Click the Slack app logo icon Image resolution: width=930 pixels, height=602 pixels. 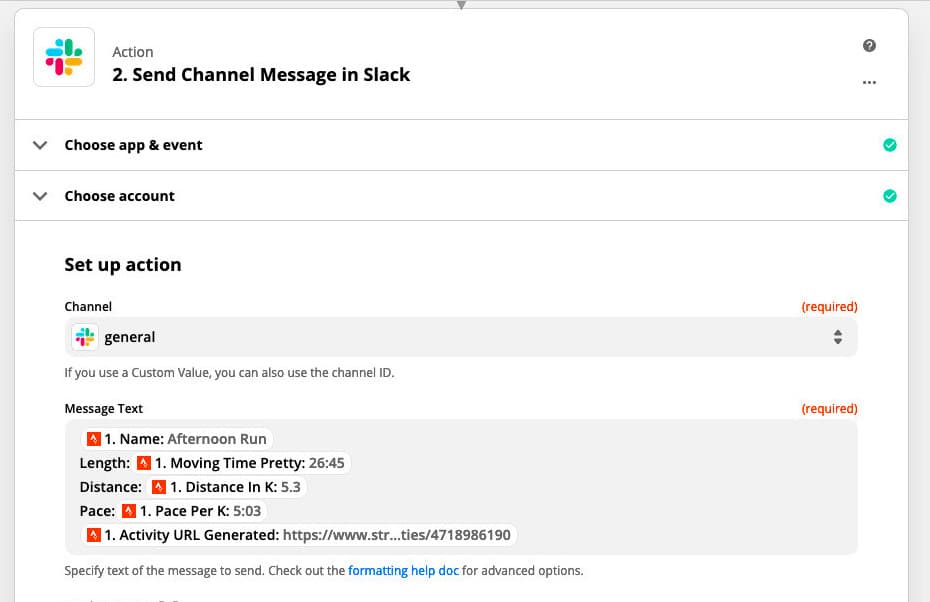coord(64,57)
